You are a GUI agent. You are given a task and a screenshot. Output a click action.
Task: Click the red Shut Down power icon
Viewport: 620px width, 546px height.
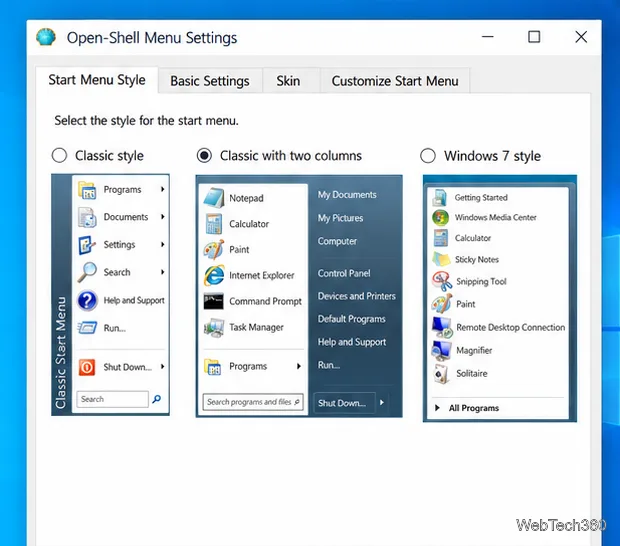click(x=87, y=367)
